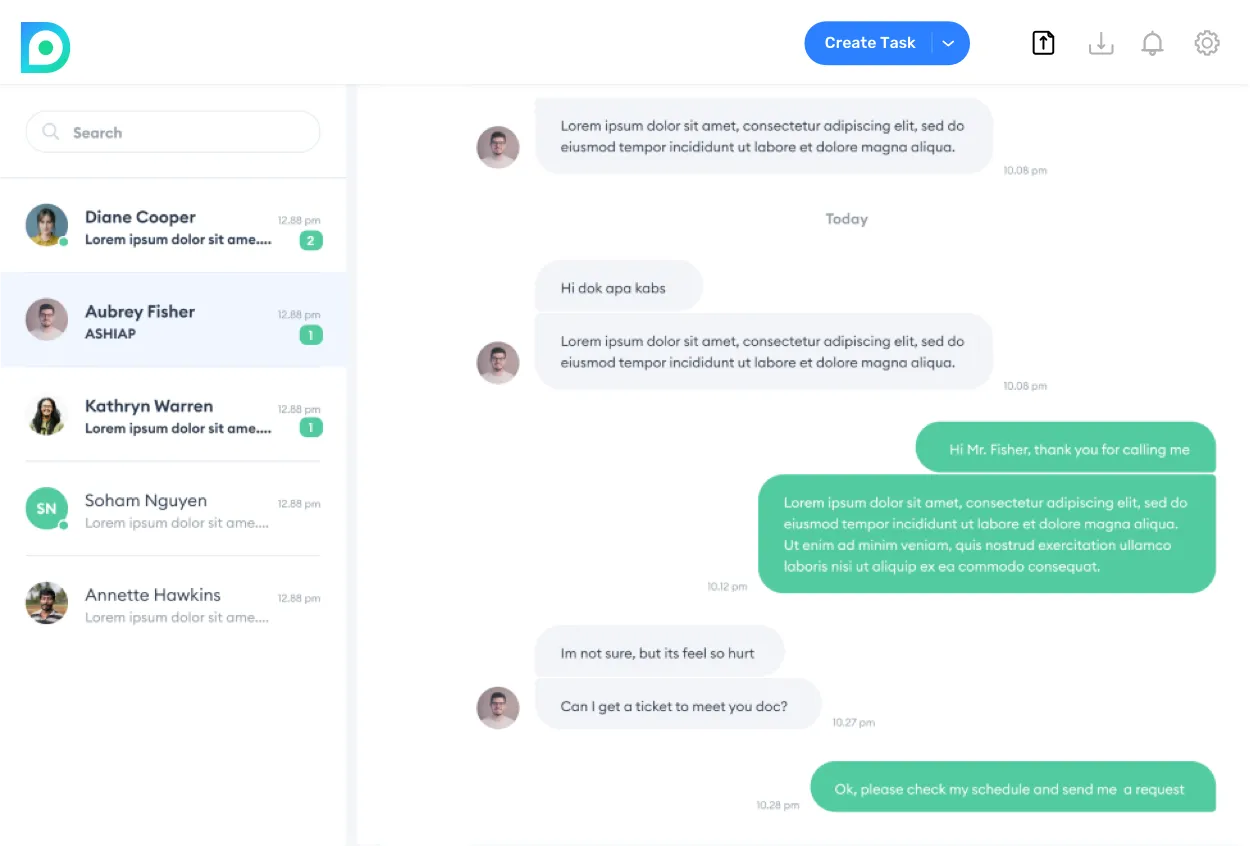Click the SN initials avatar

click(x=46, y=509)
